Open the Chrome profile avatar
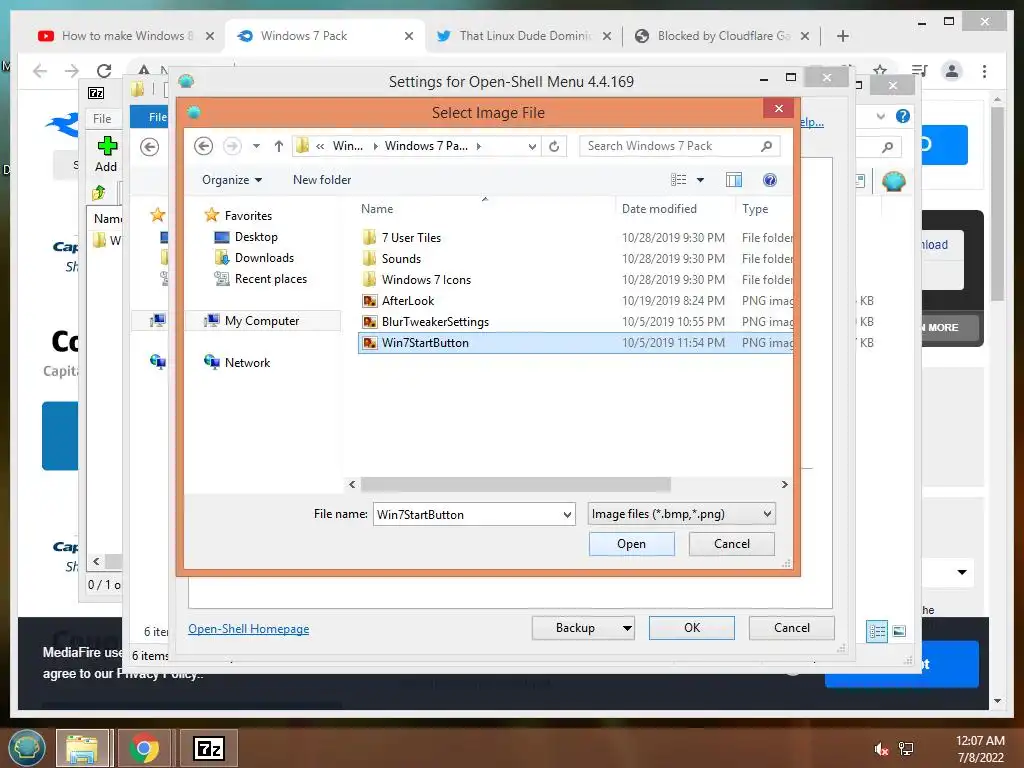Screen dimensions: 1024x768 click(x=952, y=71)
